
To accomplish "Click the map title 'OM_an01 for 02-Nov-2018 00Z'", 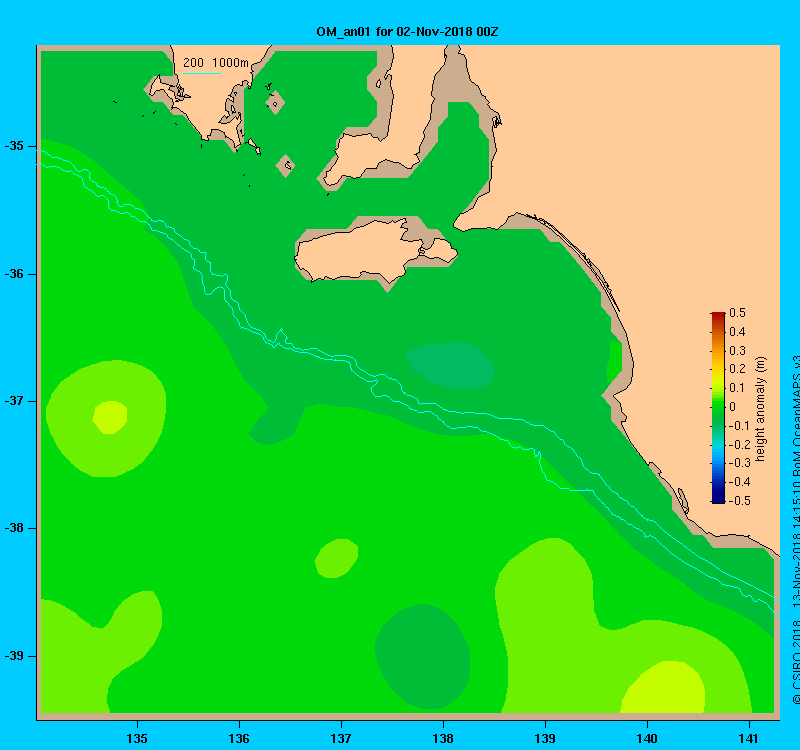I will coord(407,32).
